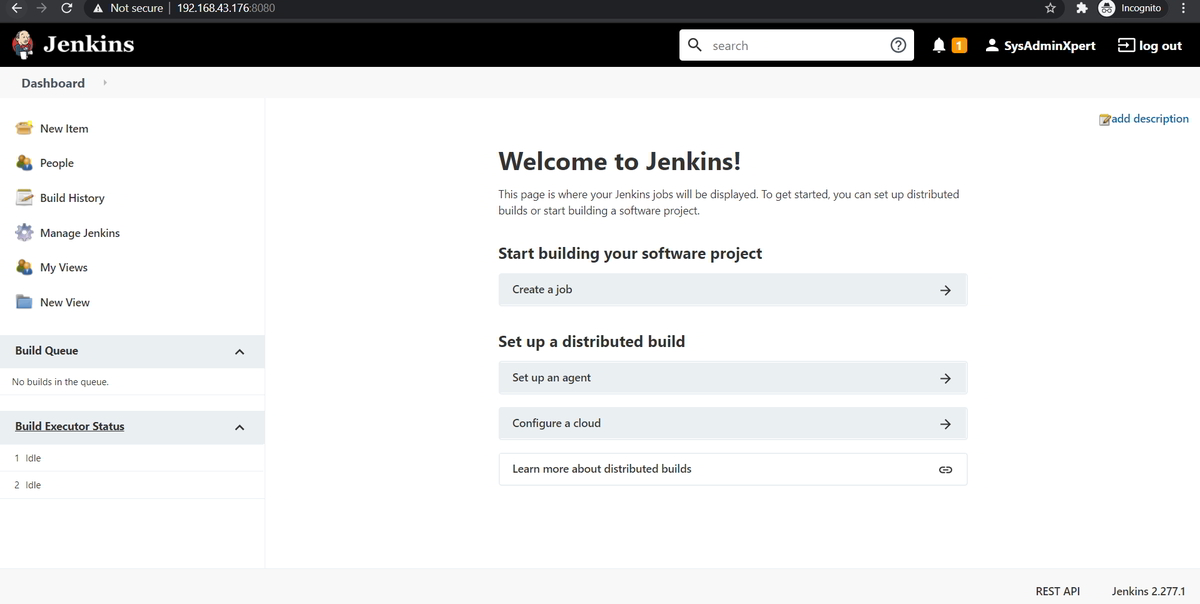The image size is (1200, 604).
Task: Open the SysAdminXpert user menu
Action: click(x=1040, y=44)
